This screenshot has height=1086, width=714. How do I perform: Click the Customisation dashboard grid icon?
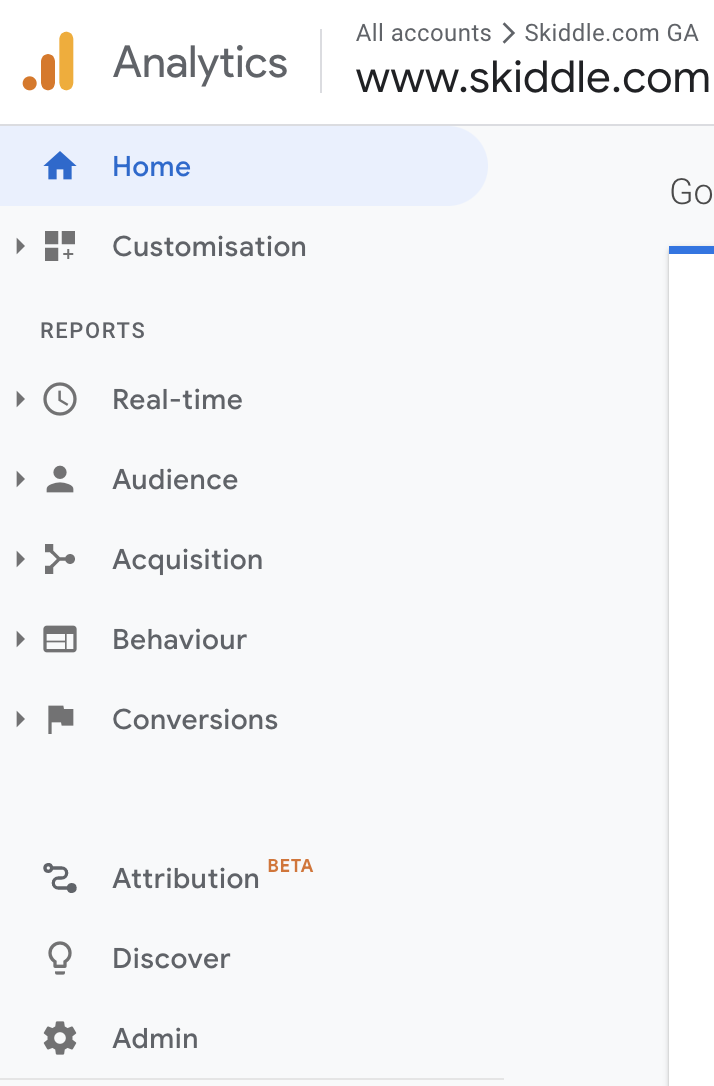tap(60, 246)
